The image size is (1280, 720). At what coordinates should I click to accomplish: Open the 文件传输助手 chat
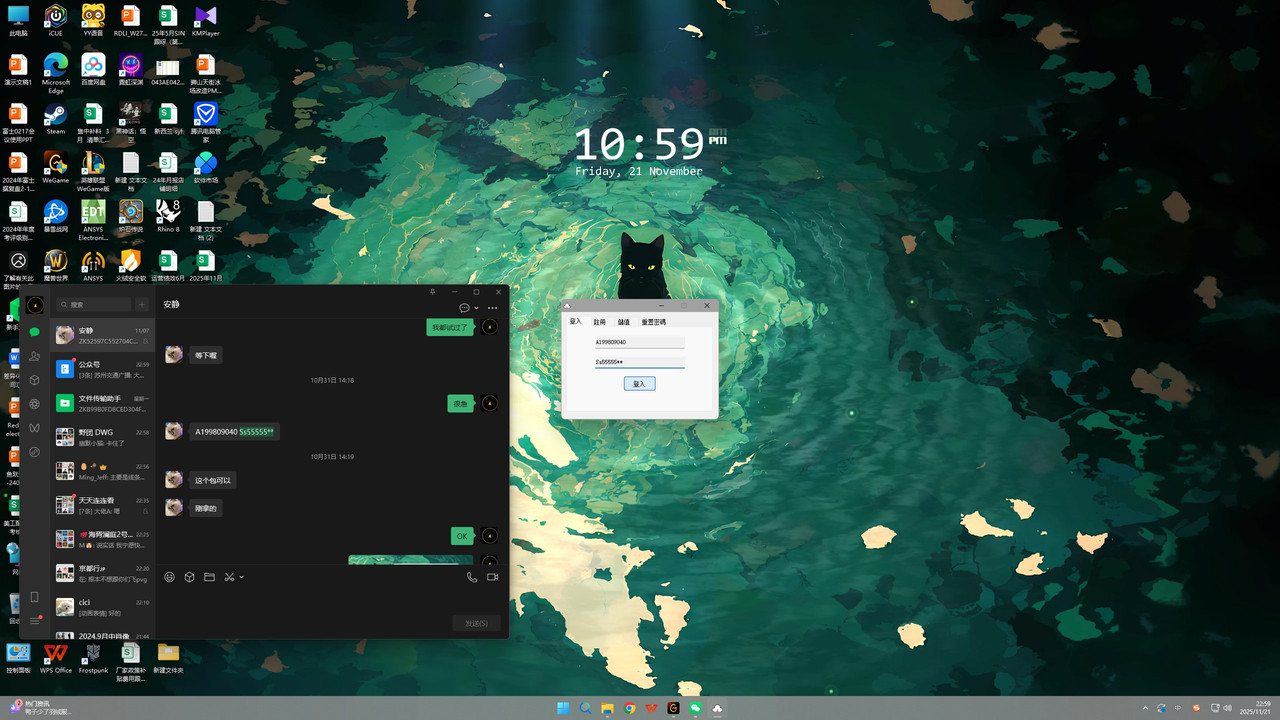click(x=103, y=403)
